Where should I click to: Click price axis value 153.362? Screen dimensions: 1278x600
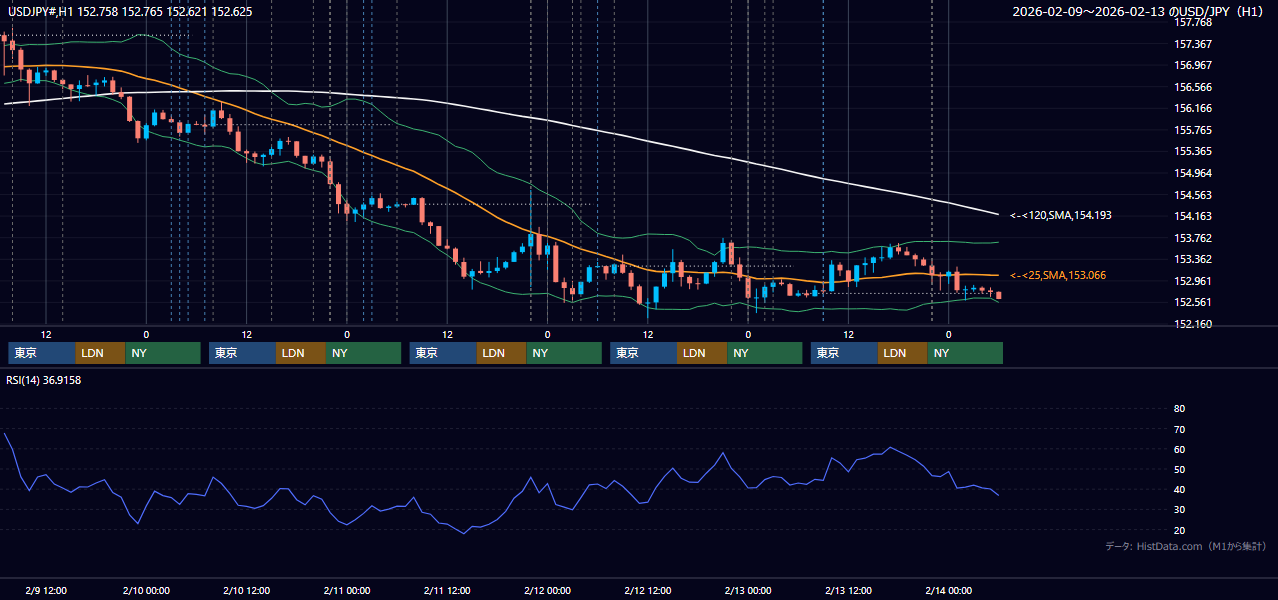[x=1193, y=259]
